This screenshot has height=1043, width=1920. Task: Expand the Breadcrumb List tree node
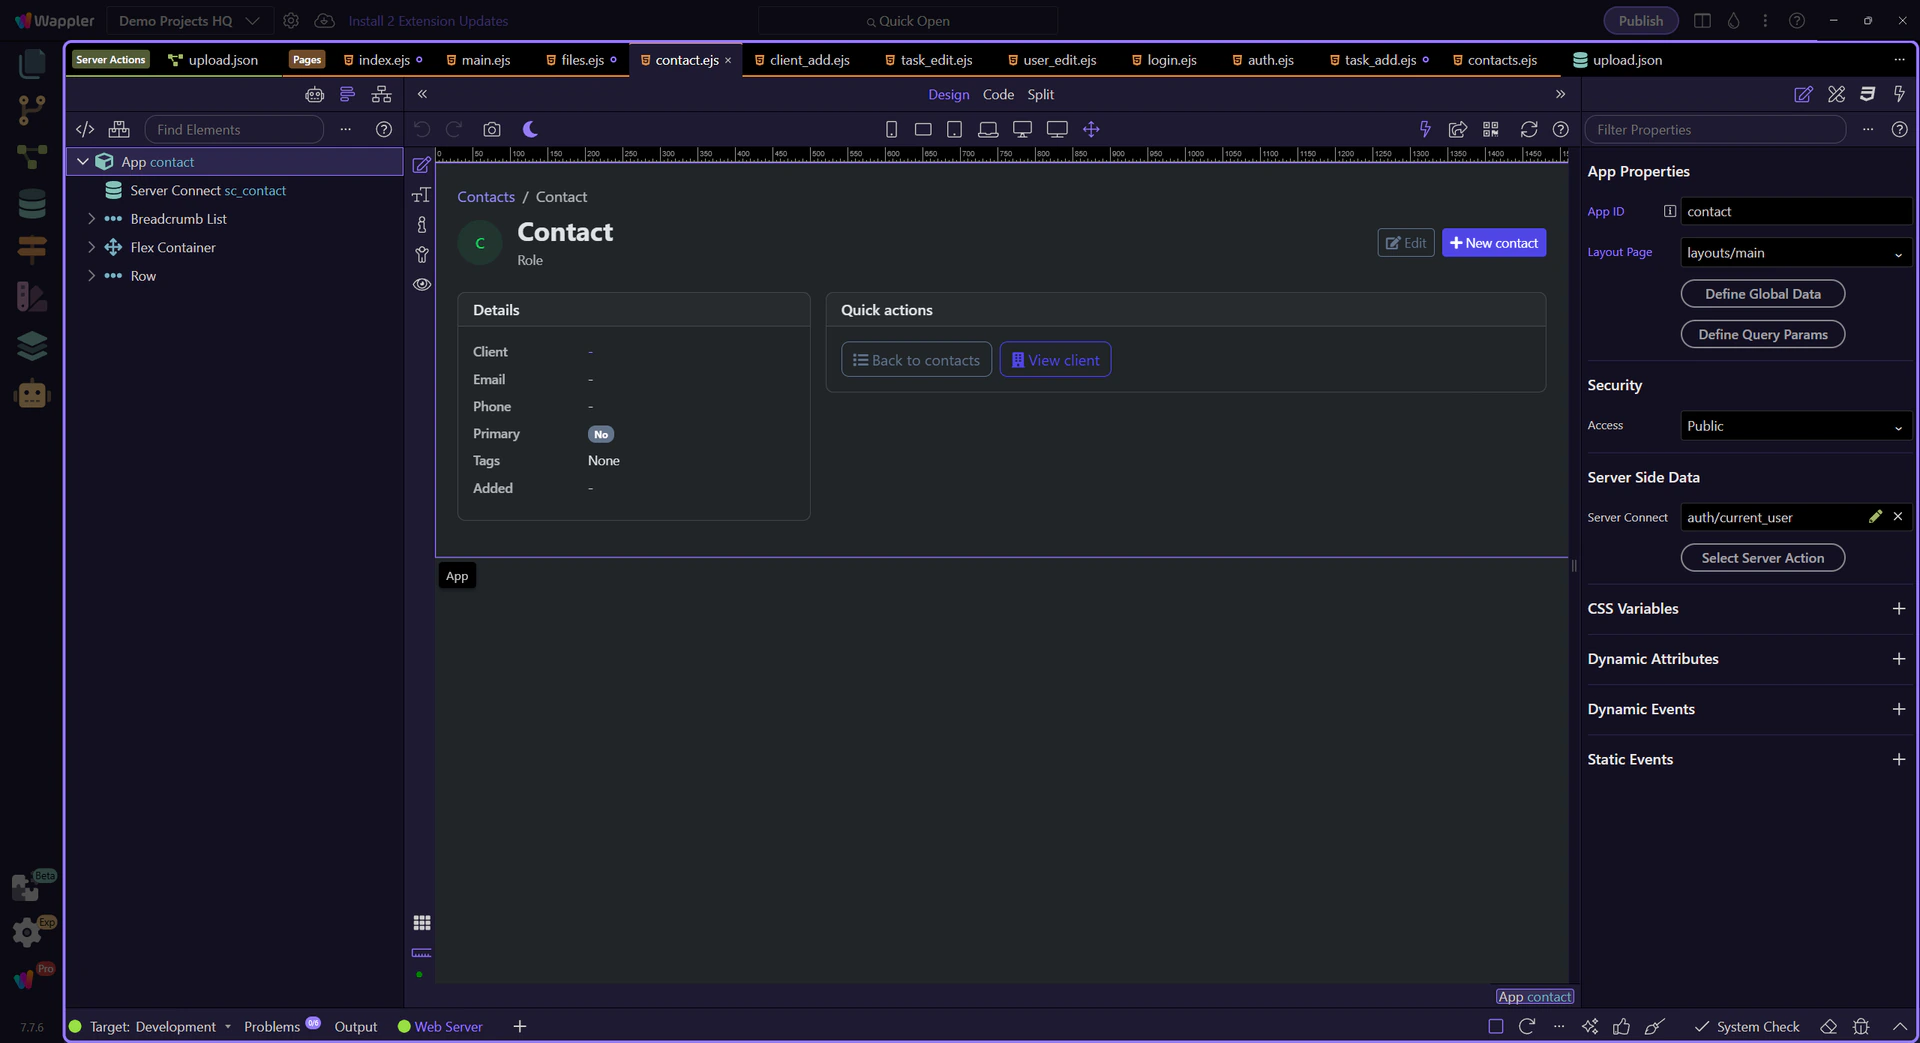coord(91,219)
